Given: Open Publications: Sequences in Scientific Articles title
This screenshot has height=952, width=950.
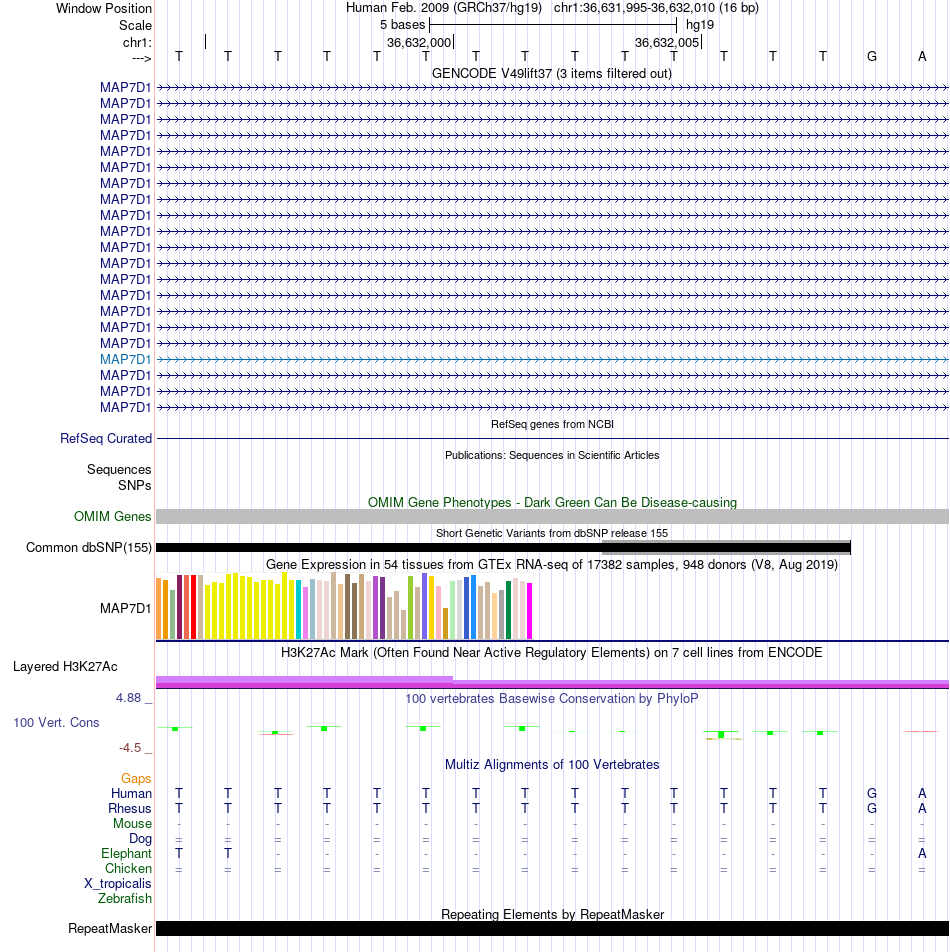Looking at the screenshot, I should point(552,455).
